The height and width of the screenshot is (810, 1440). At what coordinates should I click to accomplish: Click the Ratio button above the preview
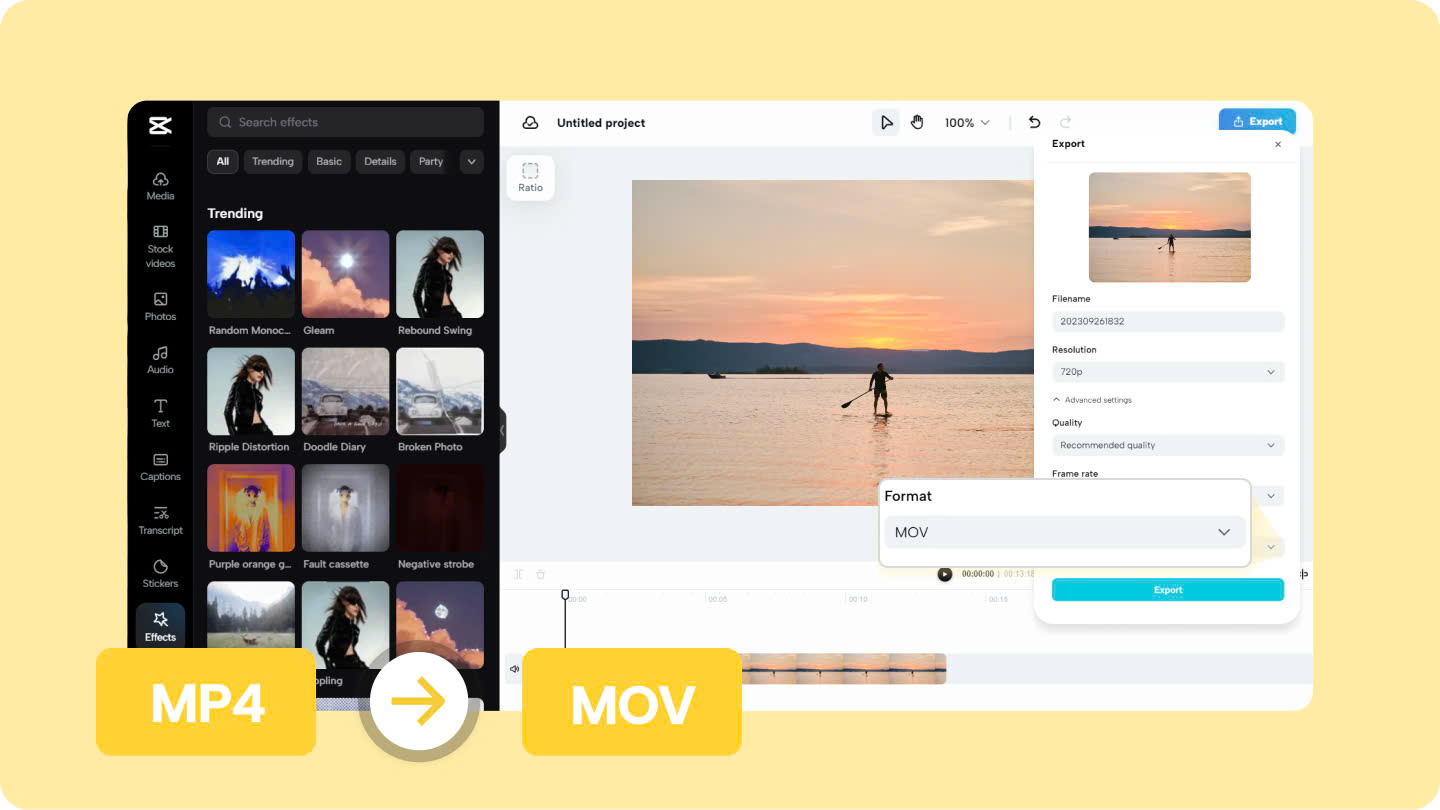coord(530,177)
